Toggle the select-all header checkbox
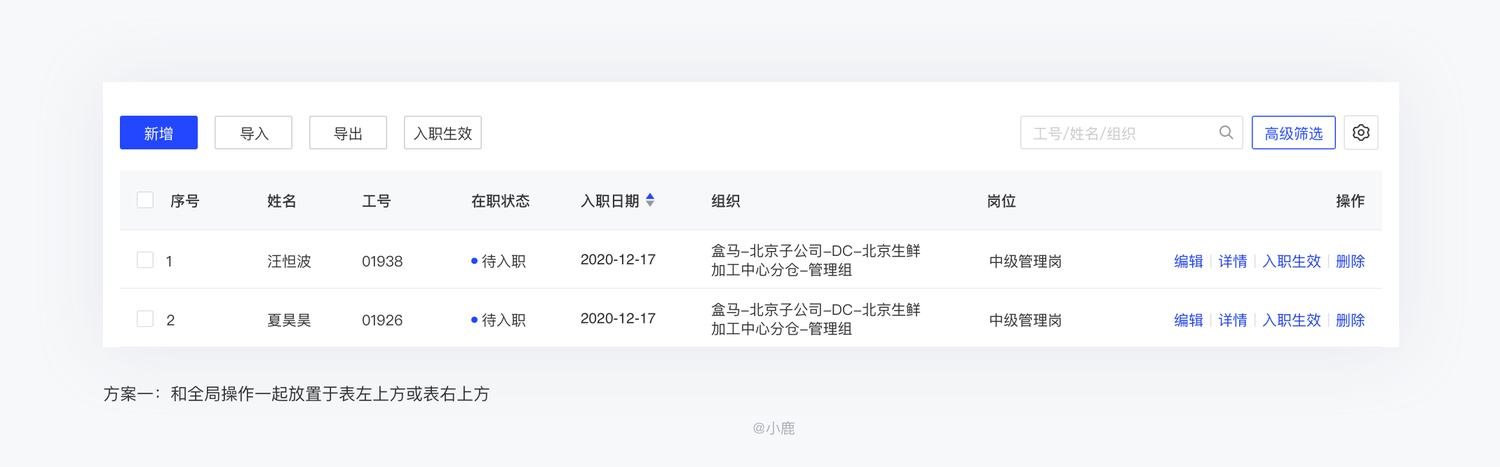Viewport: 1500px width, 467px height. tap(145, 200)
